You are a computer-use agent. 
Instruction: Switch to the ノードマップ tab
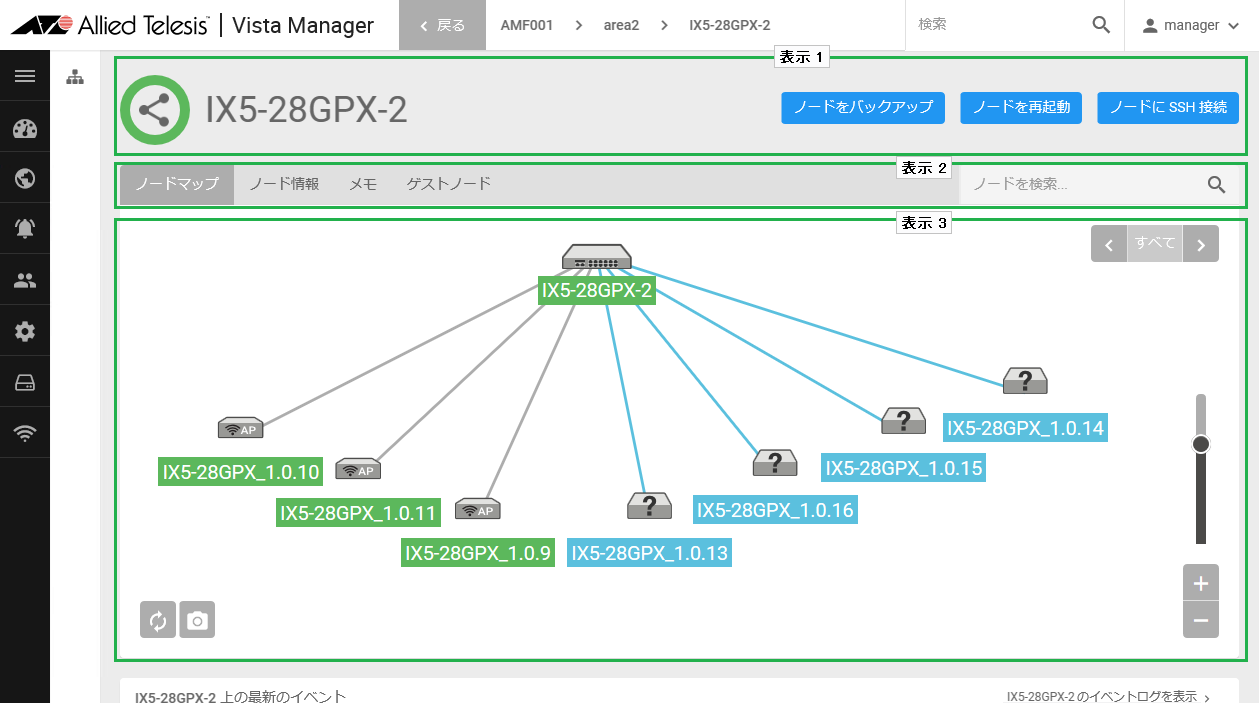point(177,184)
